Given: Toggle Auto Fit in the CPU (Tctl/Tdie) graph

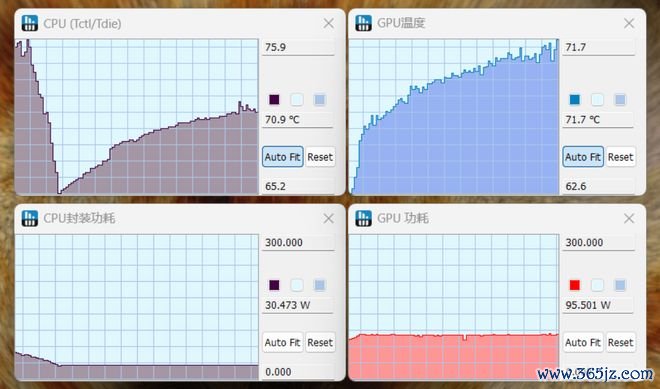Looking at the screenshot, I should tap(282, 157).
